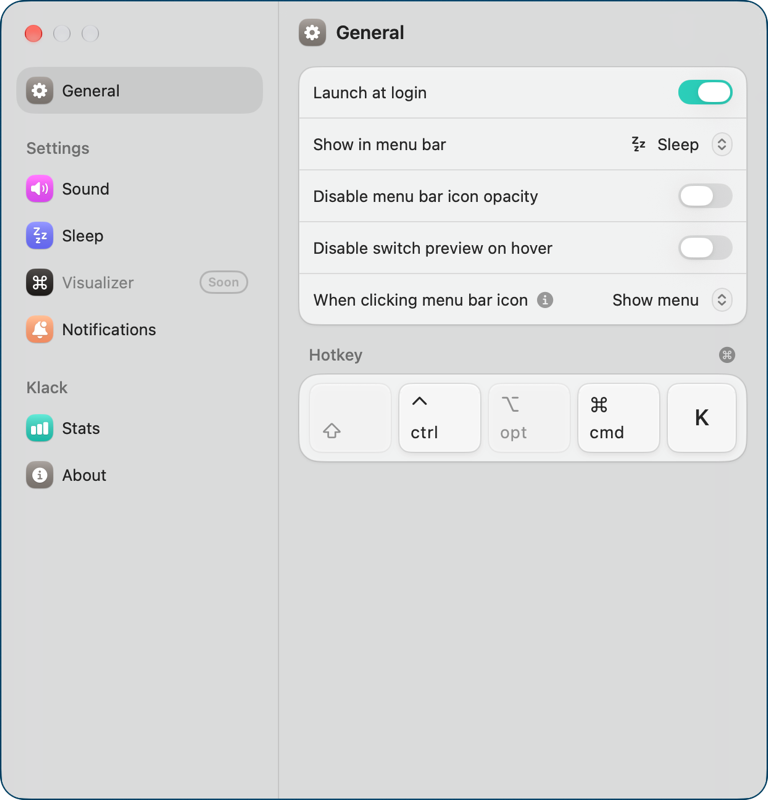Click the purple Sleep Zz icon

coord(39,236)
